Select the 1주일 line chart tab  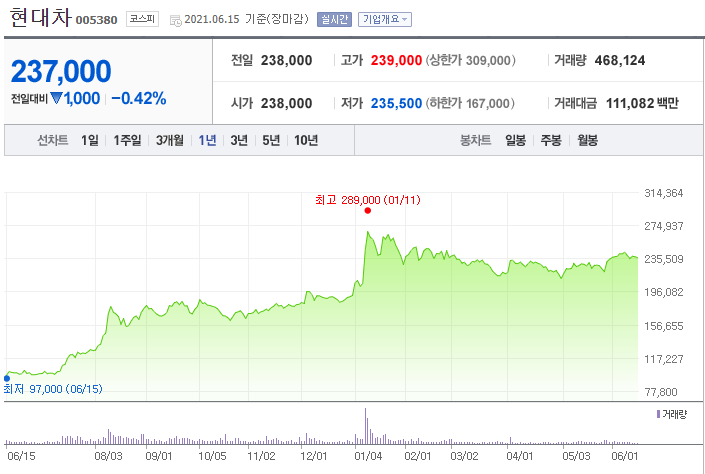coord(127,140)
